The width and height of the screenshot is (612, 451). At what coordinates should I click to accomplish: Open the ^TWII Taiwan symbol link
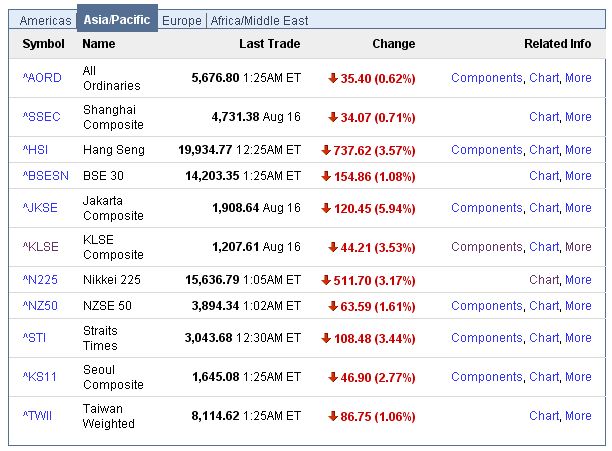38,416
